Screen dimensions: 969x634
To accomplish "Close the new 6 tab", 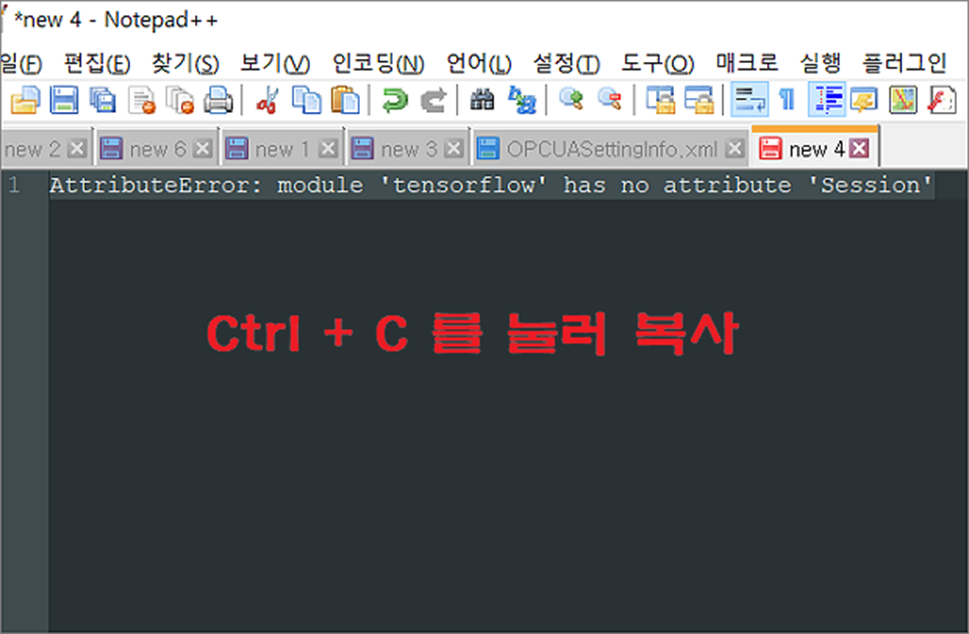I will click(203, 149).
